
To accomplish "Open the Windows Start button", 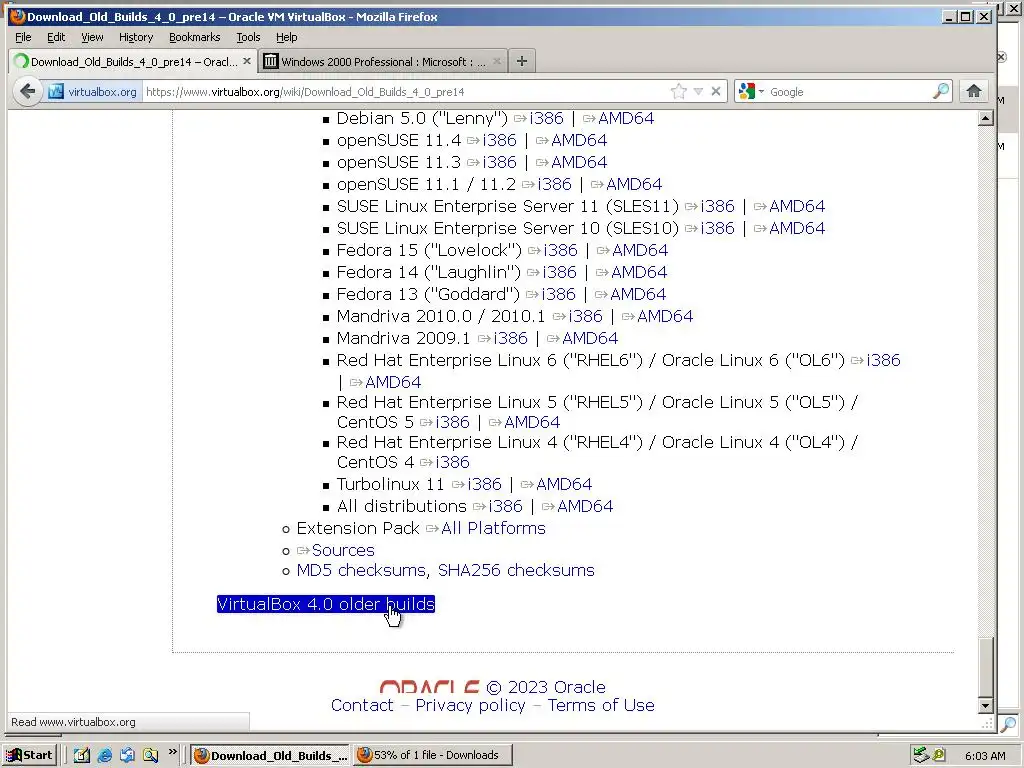I will coord(30,756).
